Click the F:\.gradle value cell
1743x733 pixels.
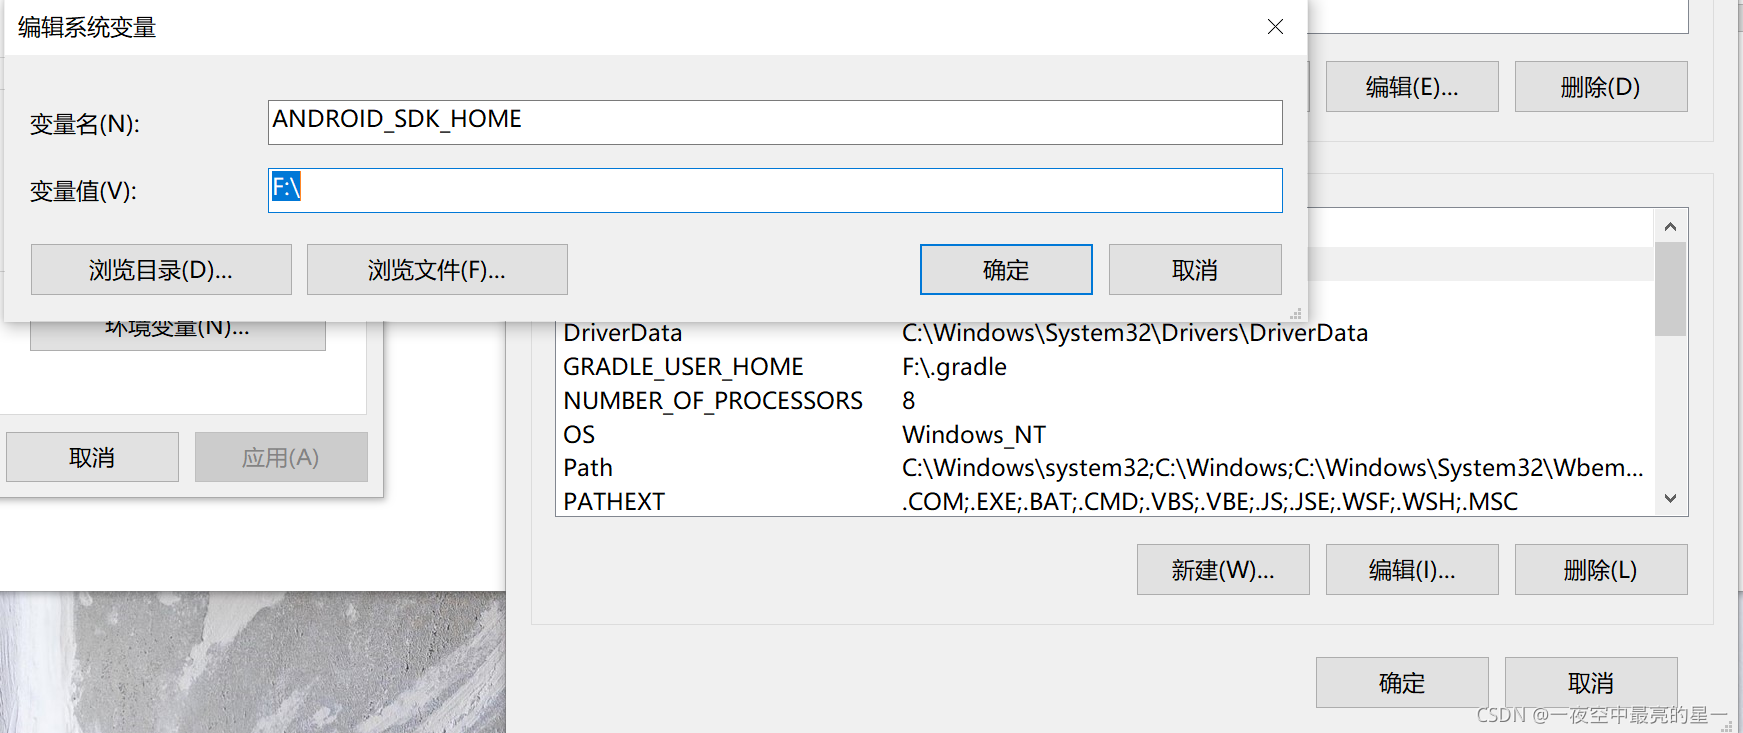pyautogui.click(x=954, y=367)
